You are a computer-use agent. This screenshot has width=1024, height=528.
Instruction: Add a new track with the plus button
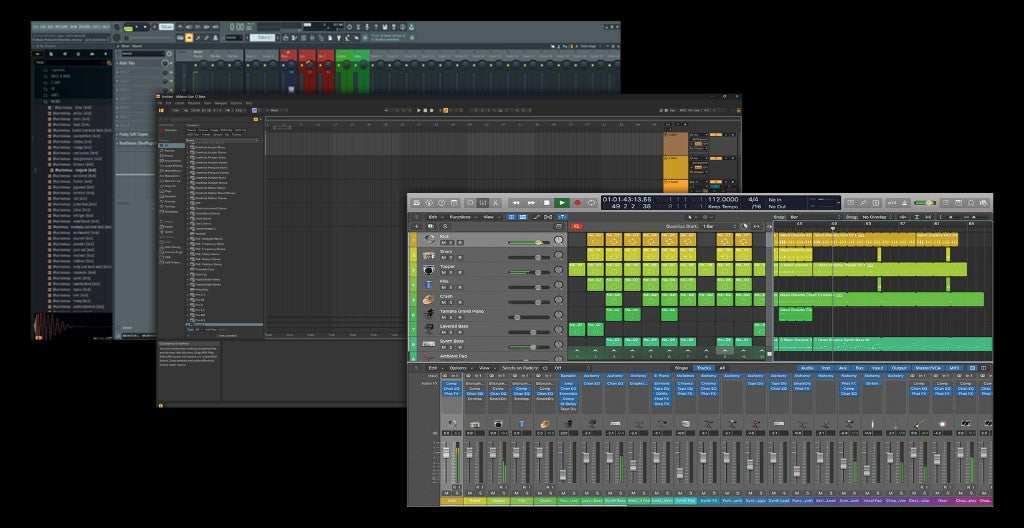(417, 227)
